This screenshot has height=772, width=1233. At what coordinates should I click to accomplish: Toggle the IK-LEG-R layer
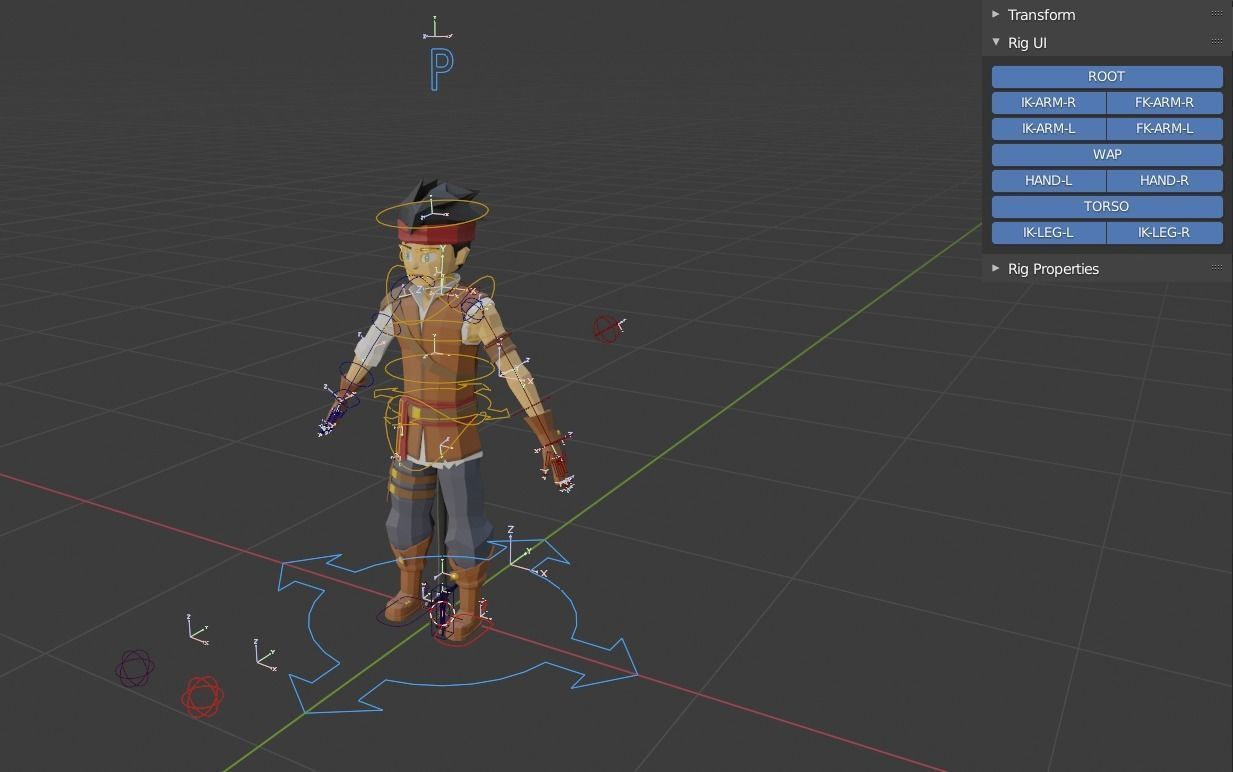(1165, 232)
